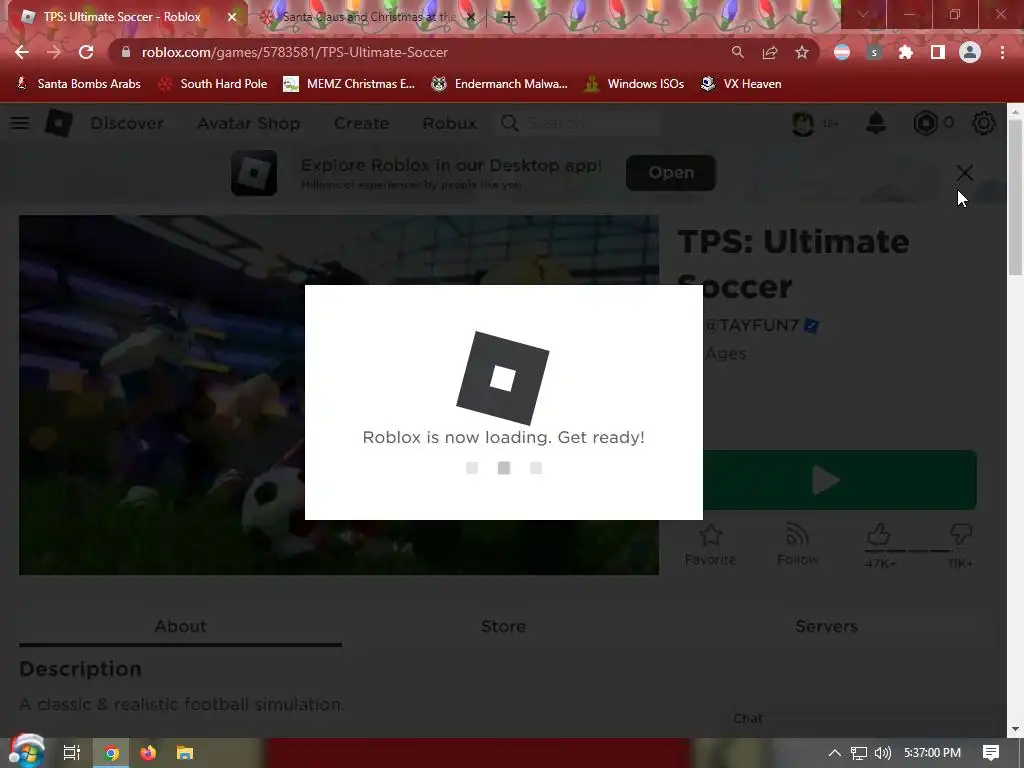Open MEMZ Christmas bookmark
Image resolution: width=1024 pixels, height=768 pixels.
coord(349,84)
